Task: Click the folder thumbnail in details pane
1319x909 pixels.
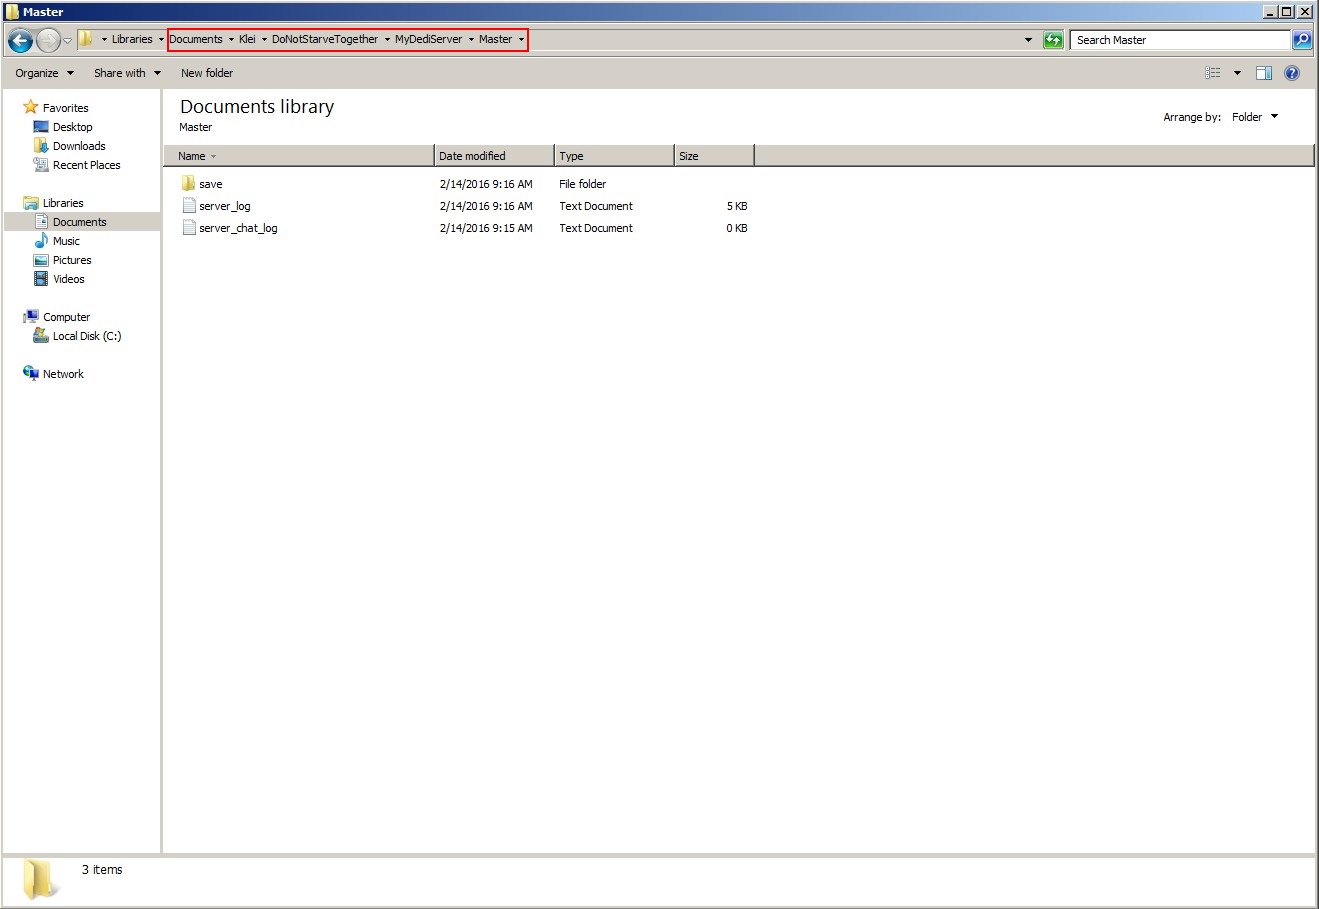Action: pos(40,879)
